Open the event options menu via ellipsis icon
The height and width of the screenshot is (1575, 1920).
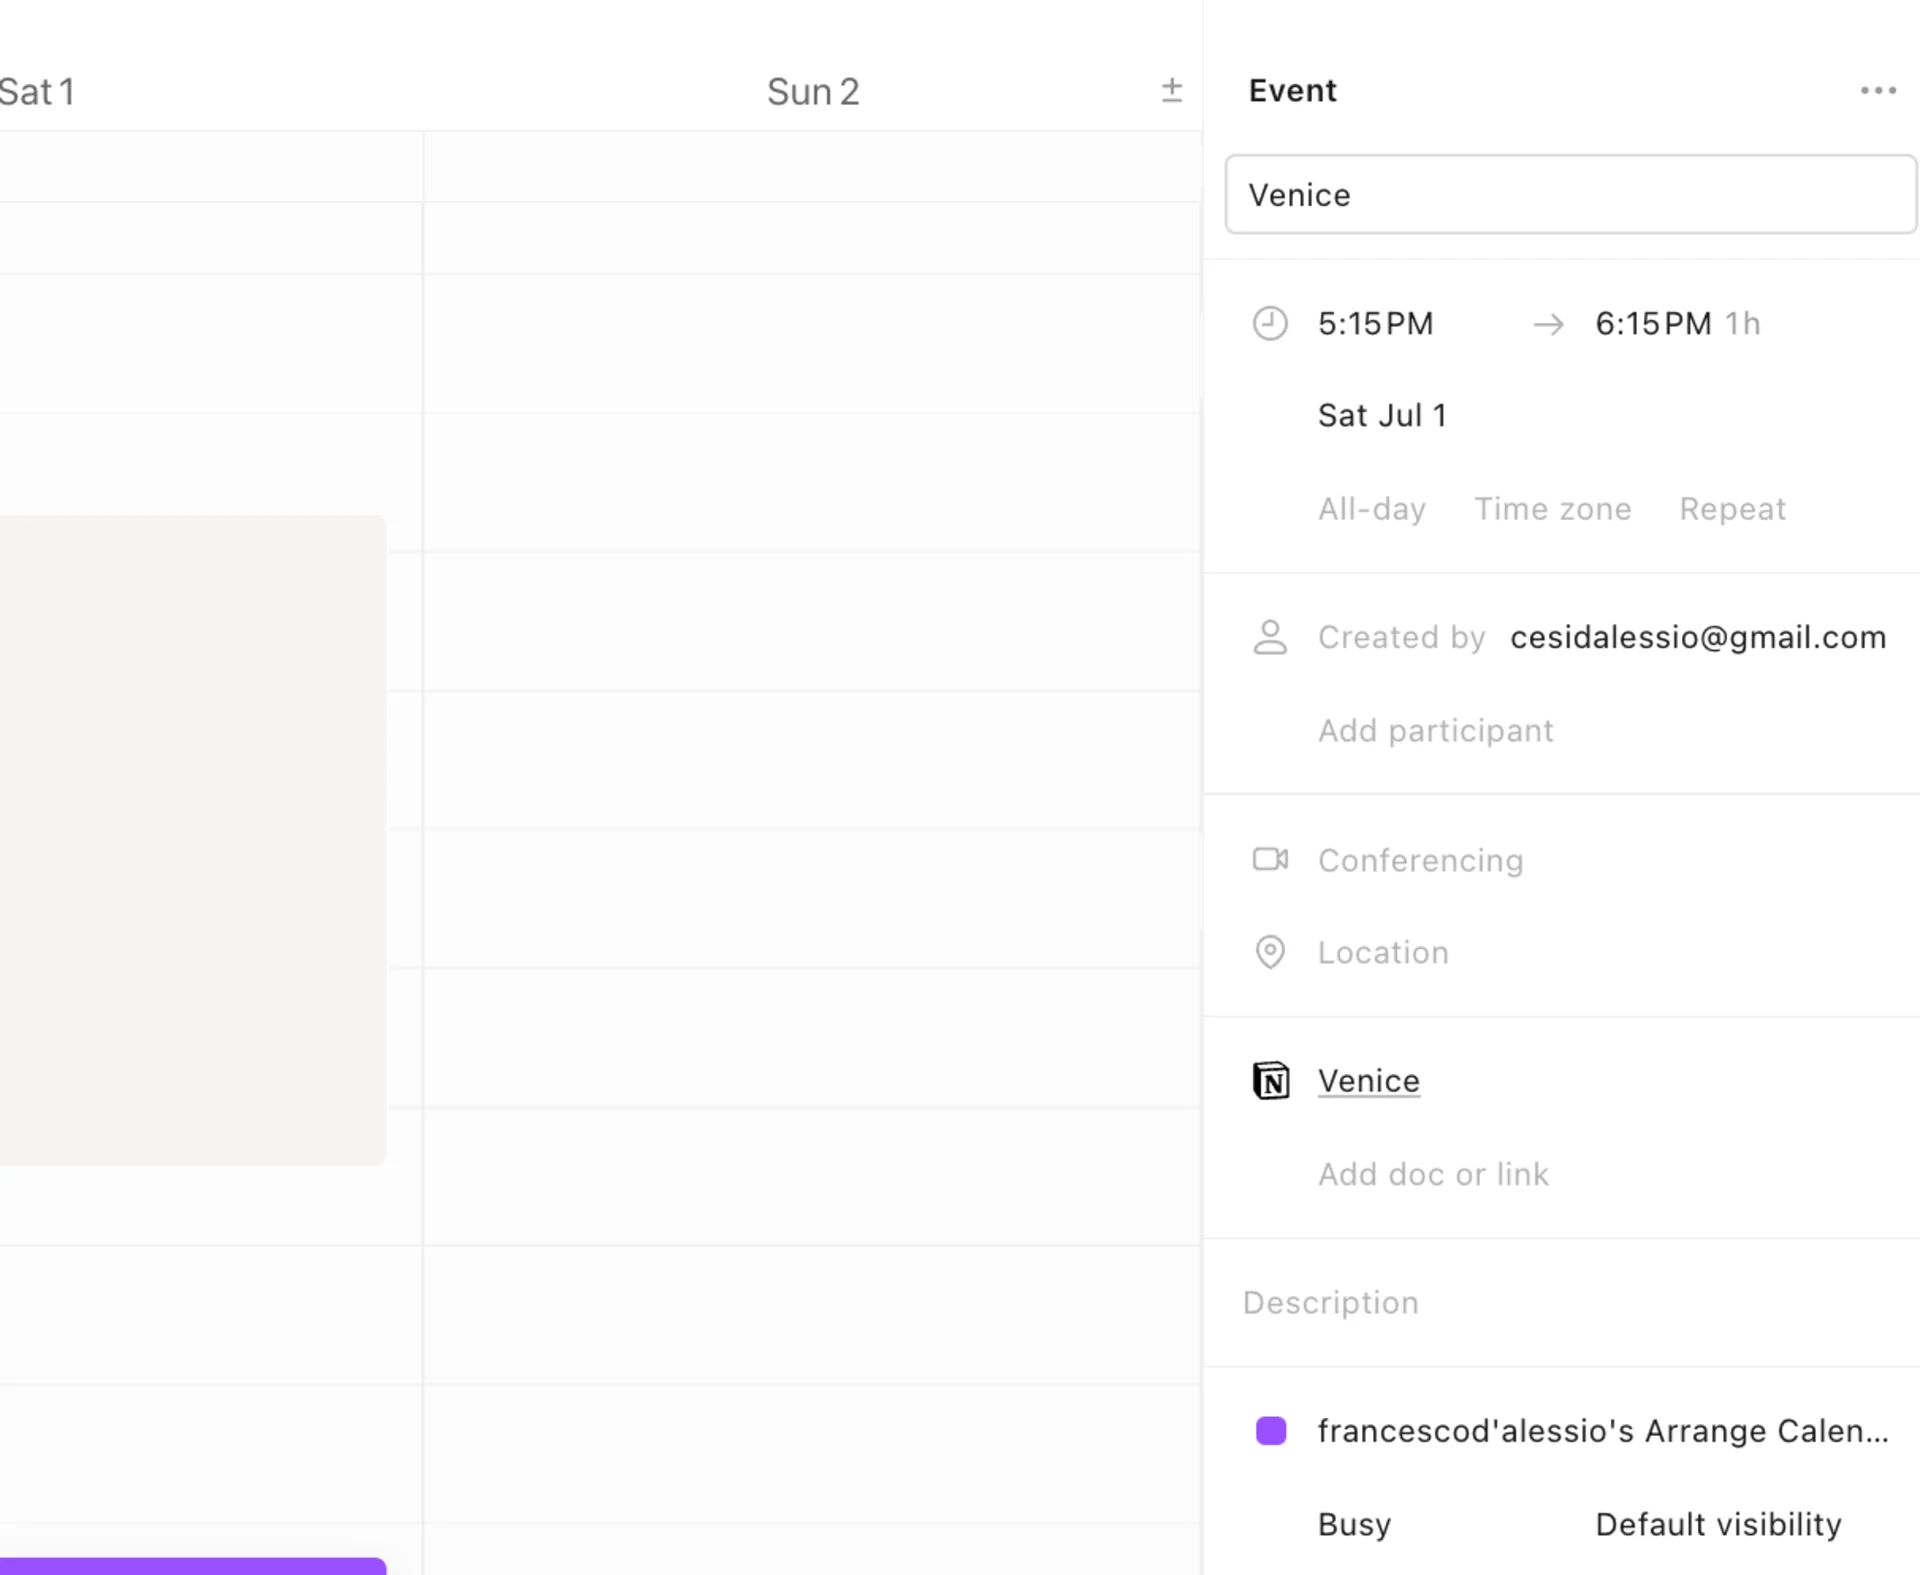(1878, 90)
